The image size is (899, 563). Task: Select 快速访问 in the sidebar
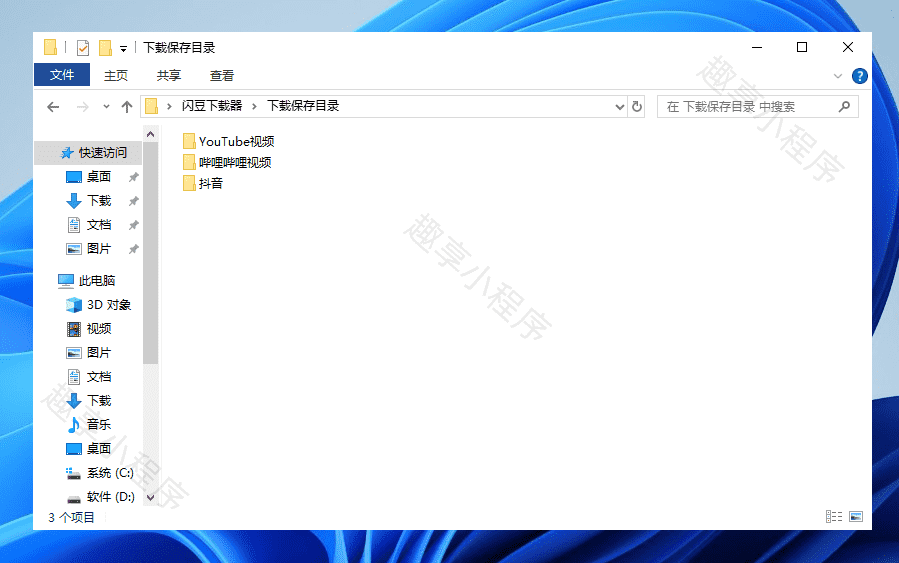88,153
